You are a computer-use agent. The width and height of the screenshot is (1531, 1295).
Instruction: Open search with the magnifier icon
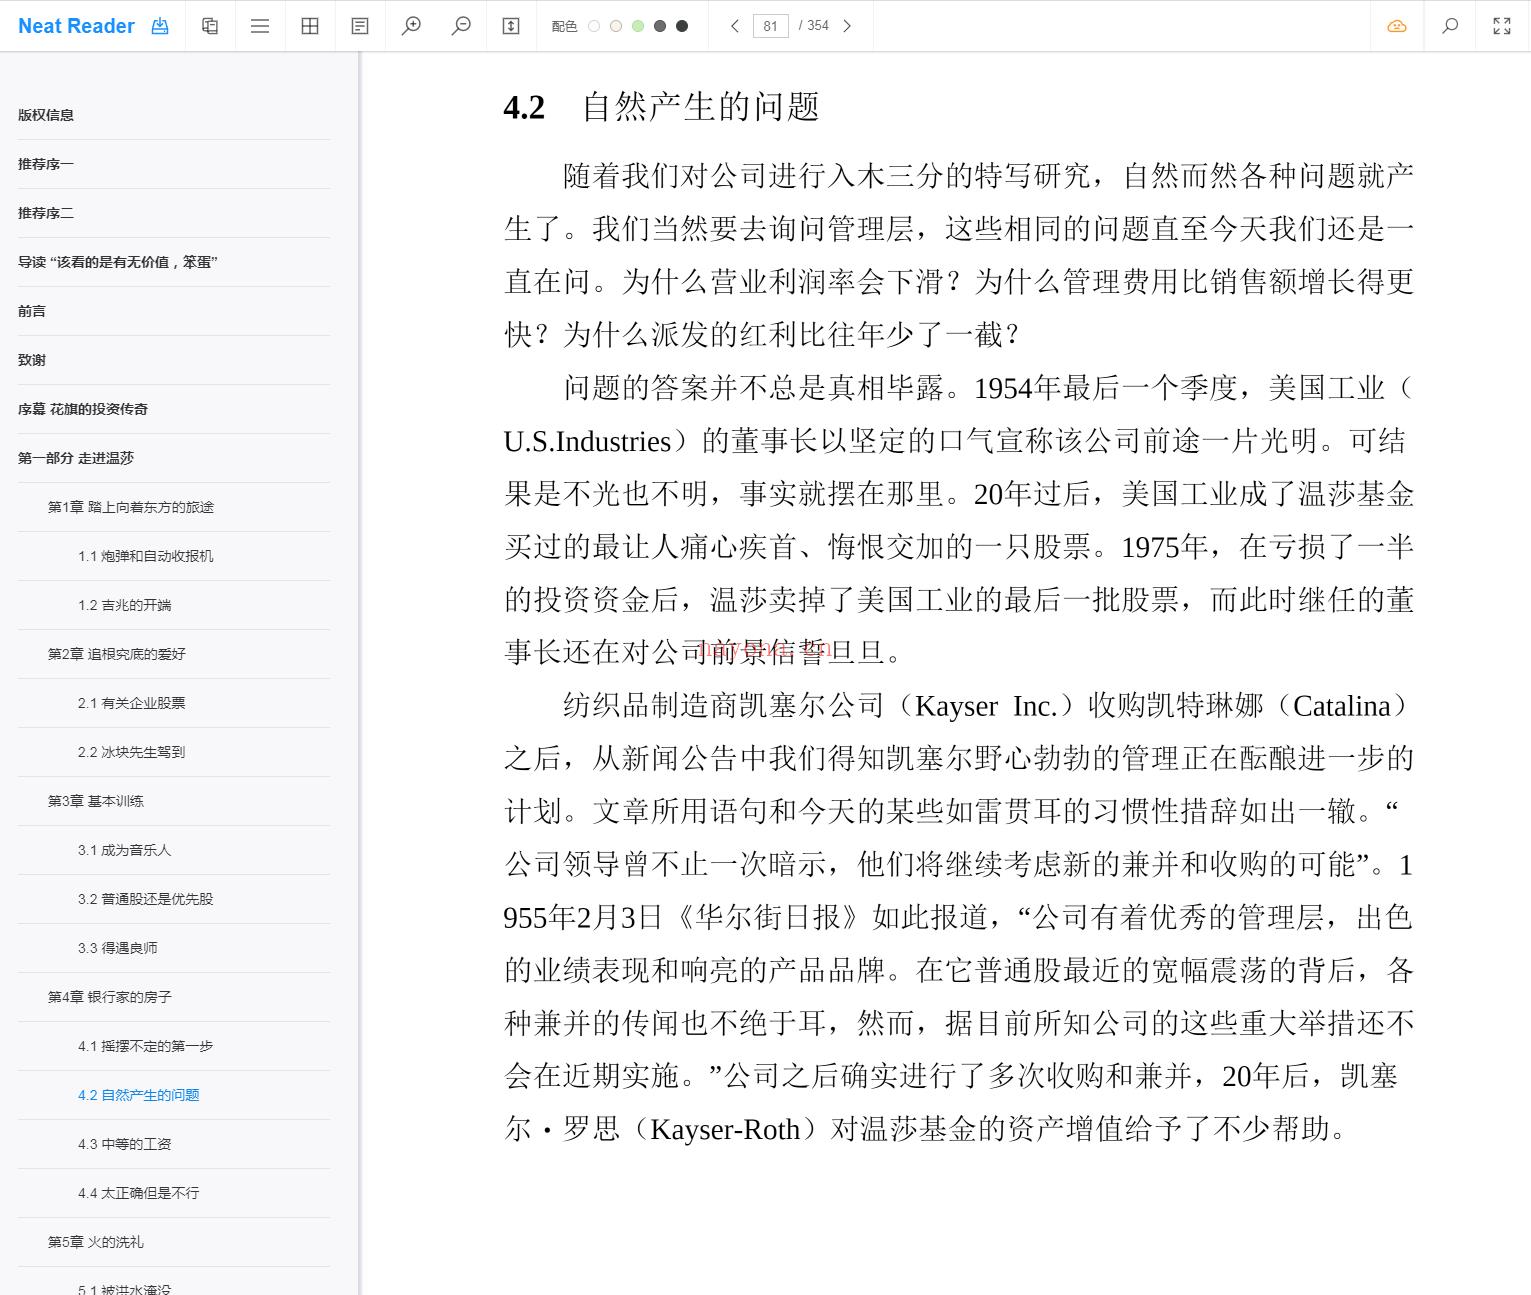point(1450,26)
